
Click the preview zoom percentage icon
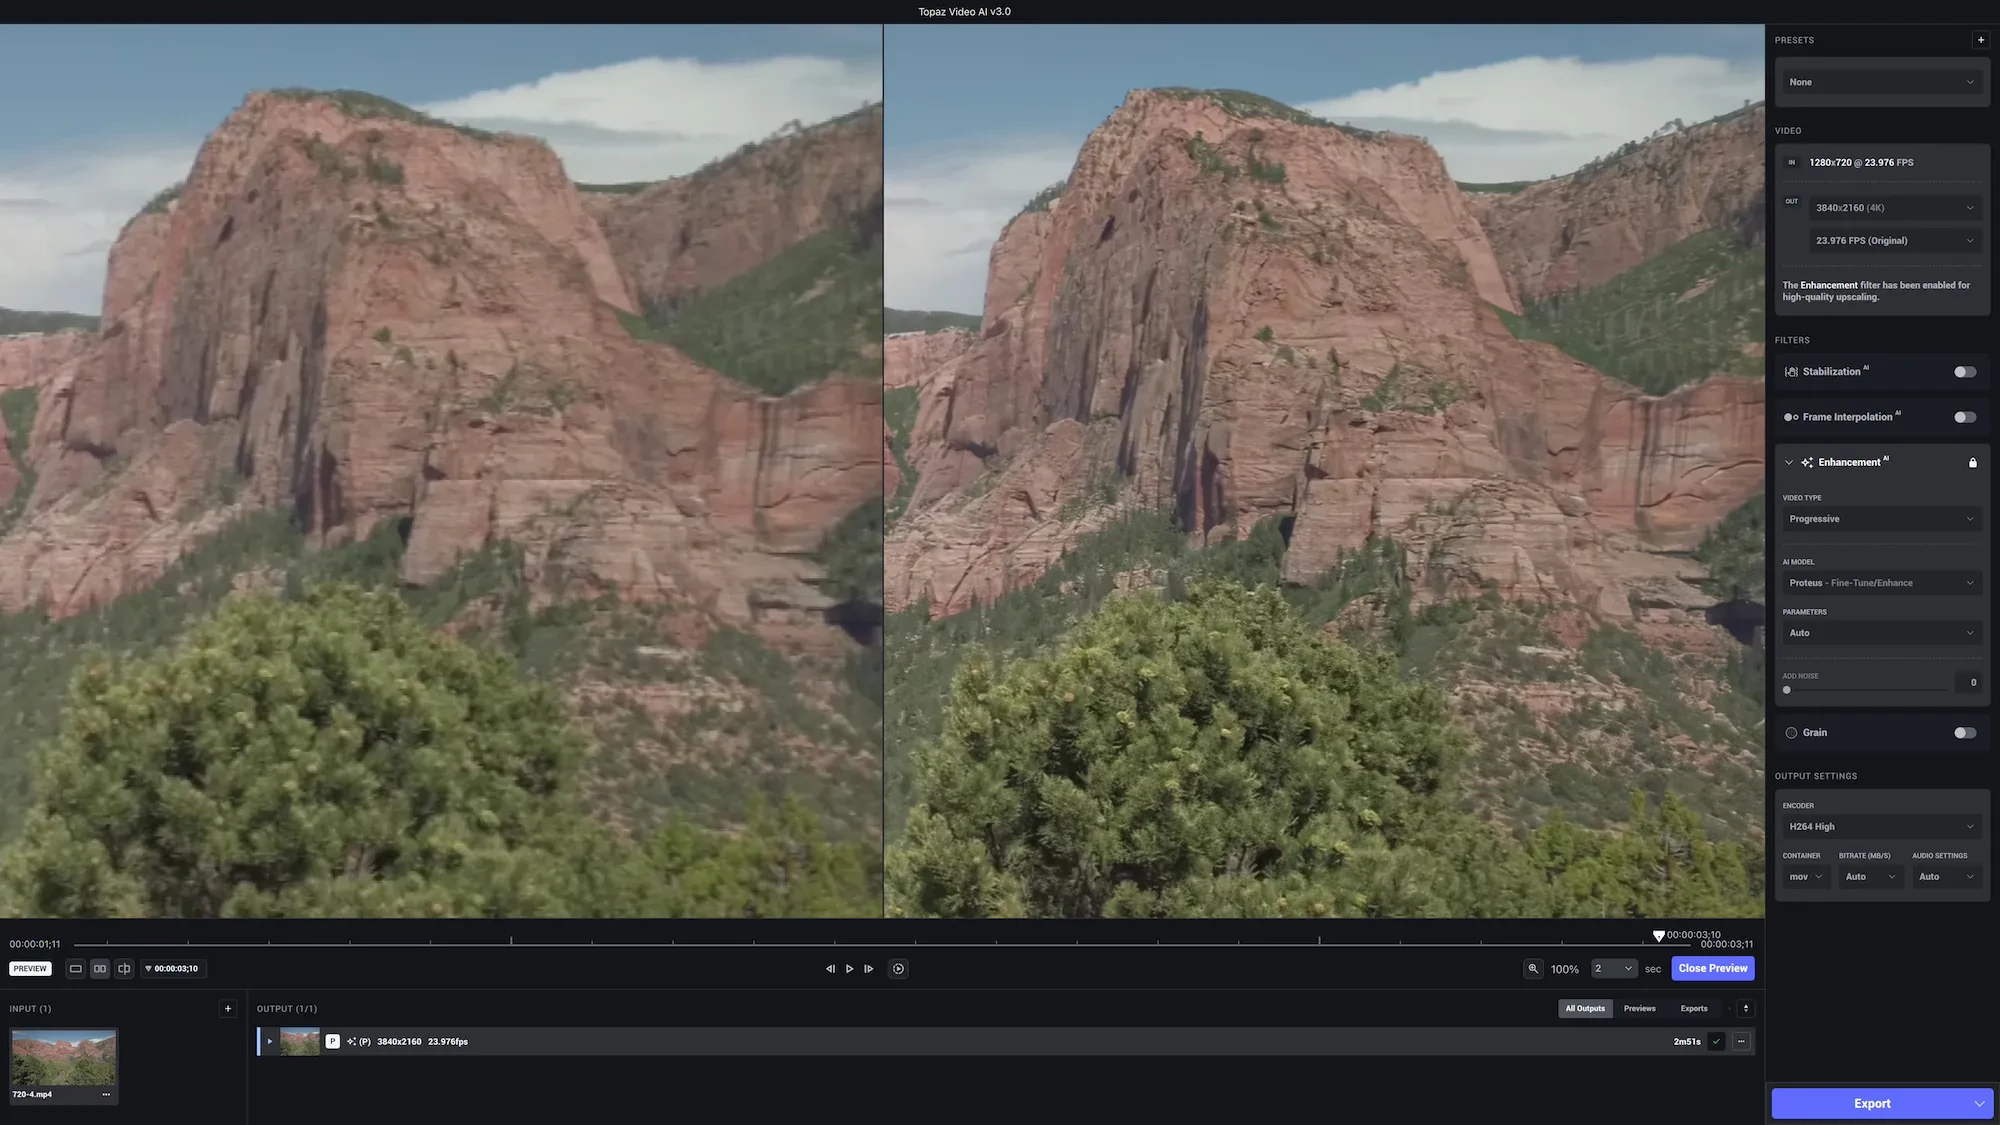tap(1532, 970)
